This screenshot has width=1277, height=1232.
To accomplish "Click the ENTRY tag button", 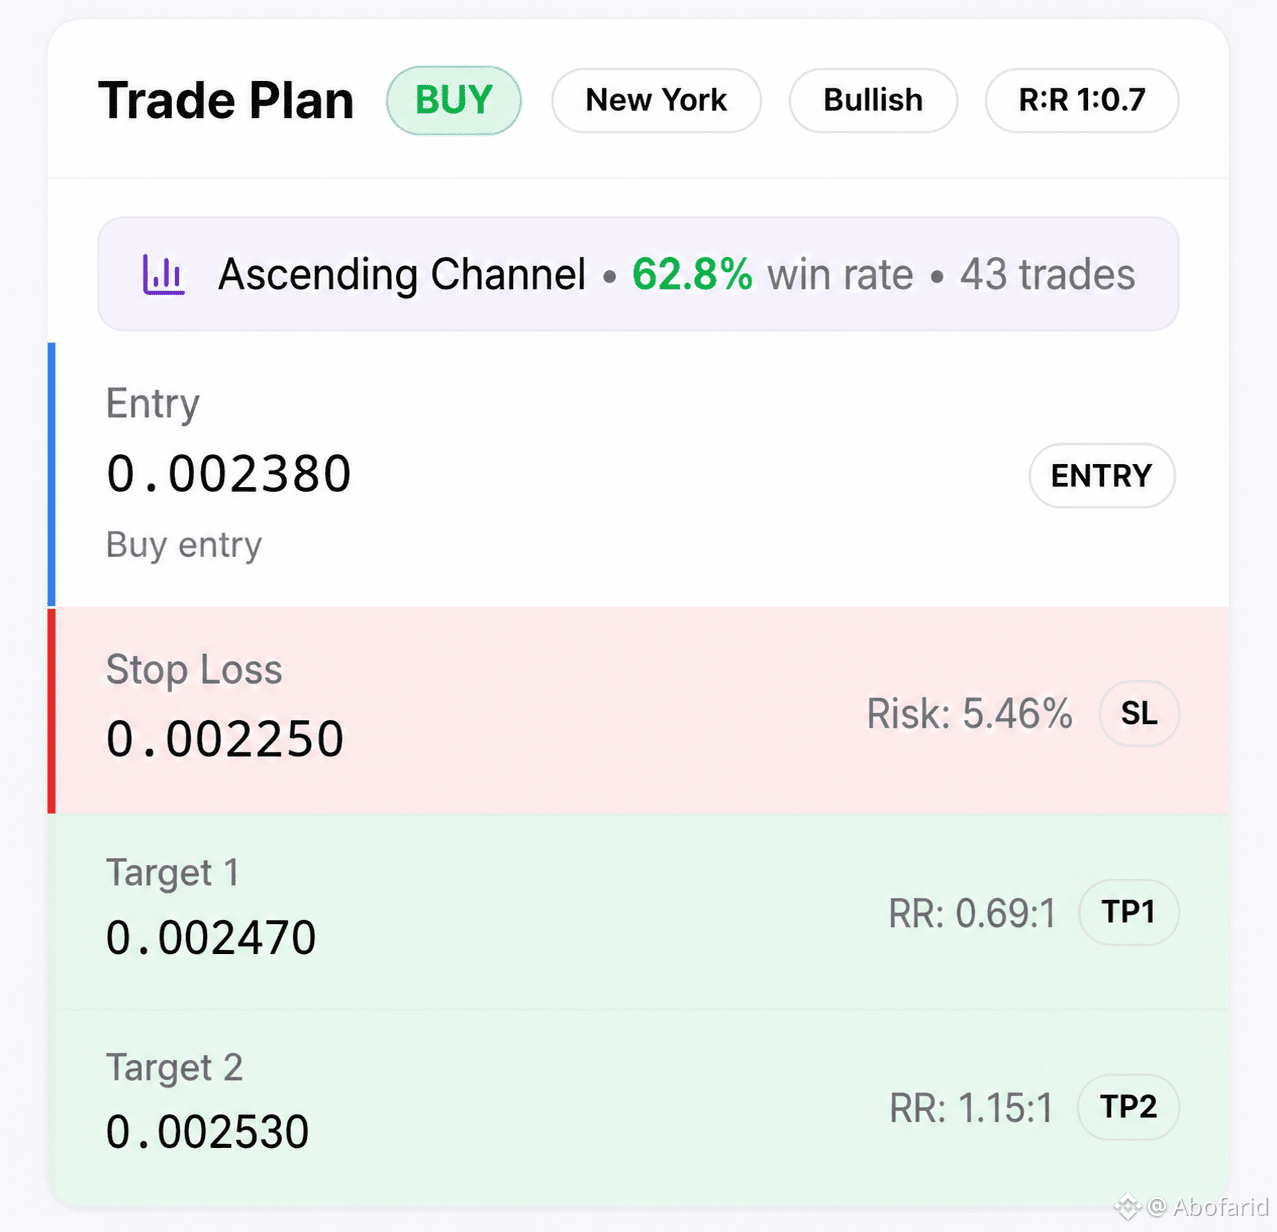I will coord(1102,476).
